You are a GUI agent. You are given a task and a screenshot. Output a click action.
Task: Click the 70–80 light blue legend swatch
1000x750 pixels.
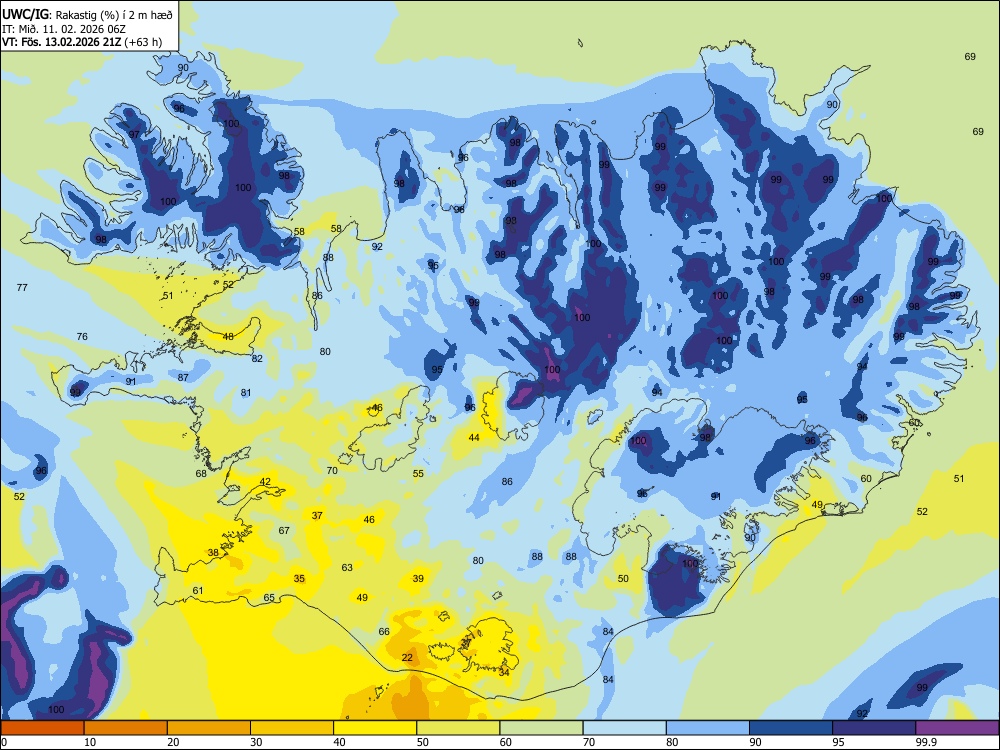(x=624, y=728)
